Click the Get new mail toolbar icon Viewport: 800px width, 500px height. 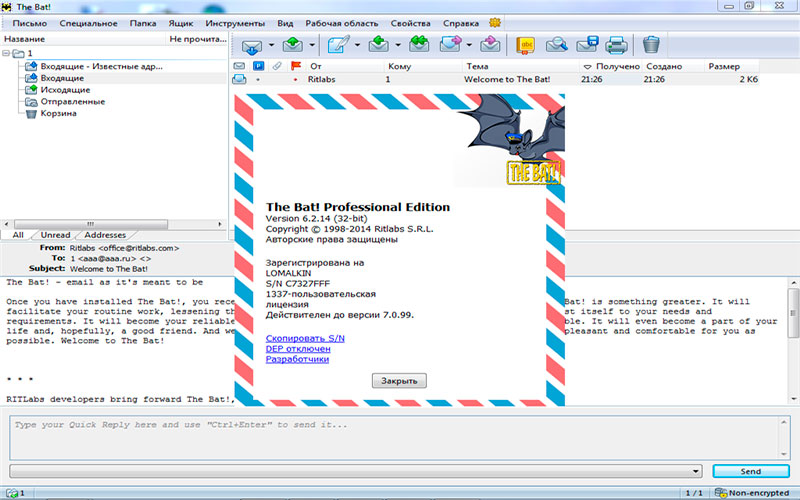(x=252, y=45)
